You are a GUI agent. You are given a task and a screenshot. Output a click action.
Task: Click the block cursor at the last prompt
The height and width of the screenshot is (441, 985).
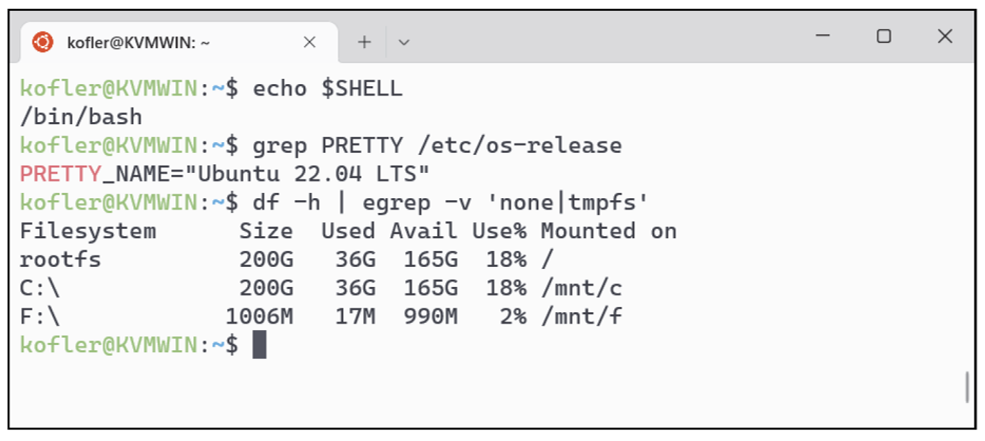[260, 345]
